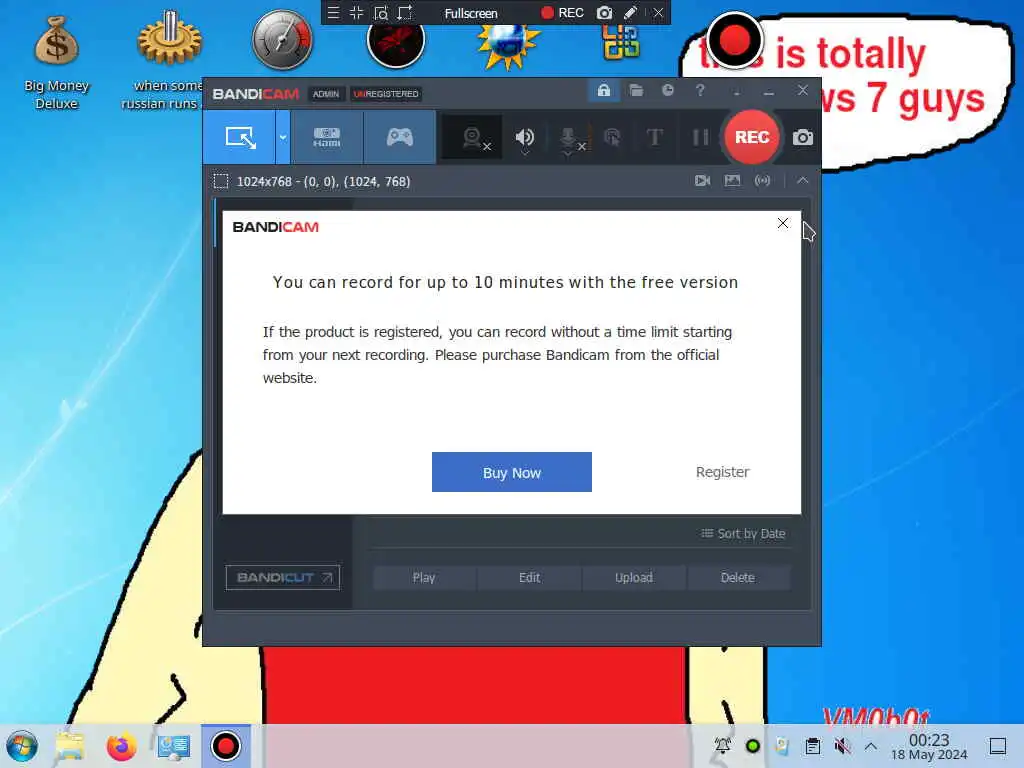
Task: Click the Buy Now button
Action: [511, 472]
